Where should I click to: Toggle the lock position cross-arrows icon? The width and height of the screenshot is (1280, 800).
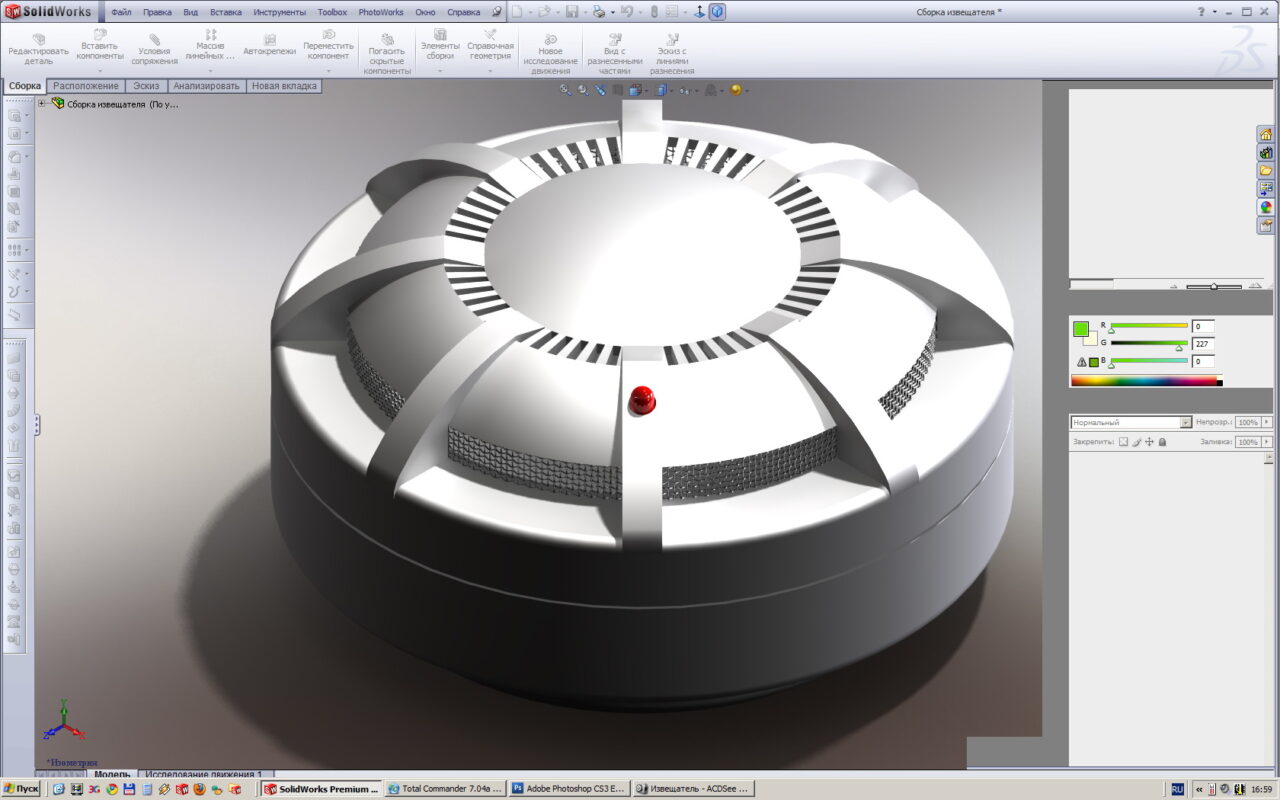[1149, 441]
